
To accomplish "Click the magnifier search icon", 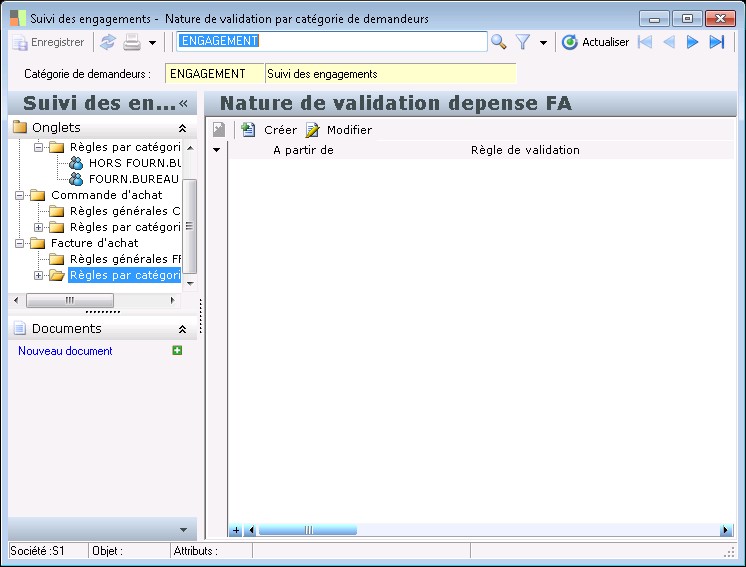I will coord(498,42).
